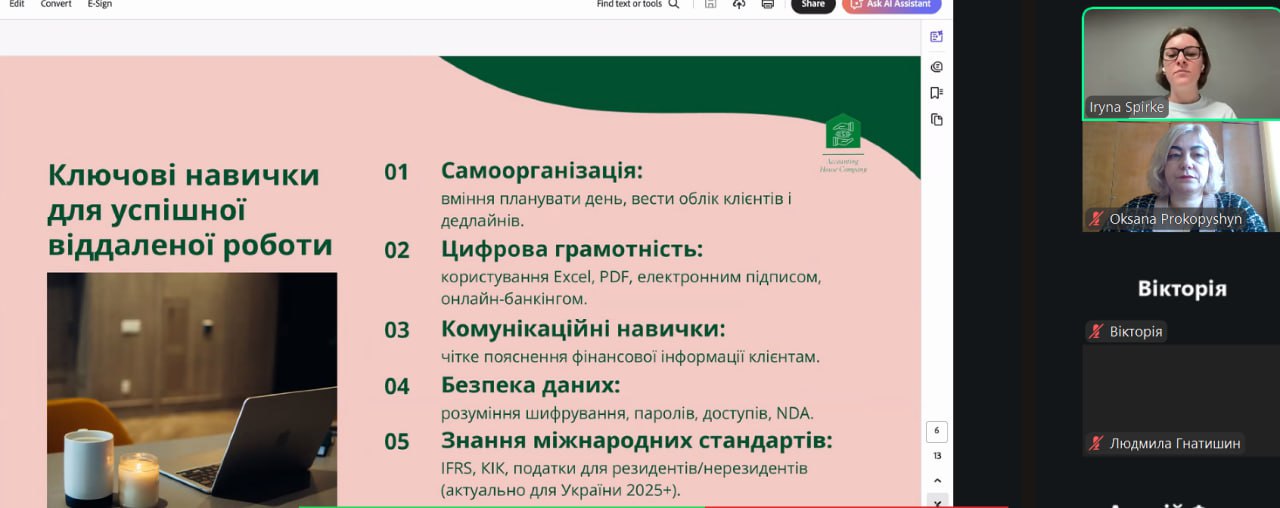The image size is (1280, 508).
Task: Click the search magnifier icon in toolbar
Action: tap(674, 4)
